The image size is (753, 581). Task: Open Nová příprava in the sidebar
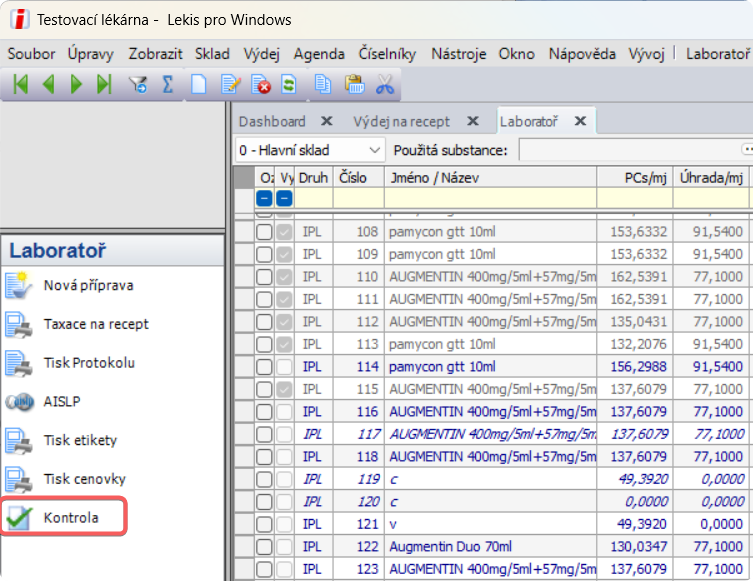pyautogui.click(x=88, y=285)
